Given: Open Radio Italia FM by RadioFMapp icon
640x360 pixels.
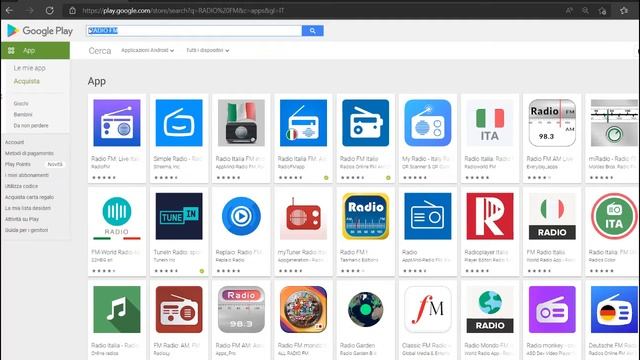Looking at the screenshot, I should 303,122.
